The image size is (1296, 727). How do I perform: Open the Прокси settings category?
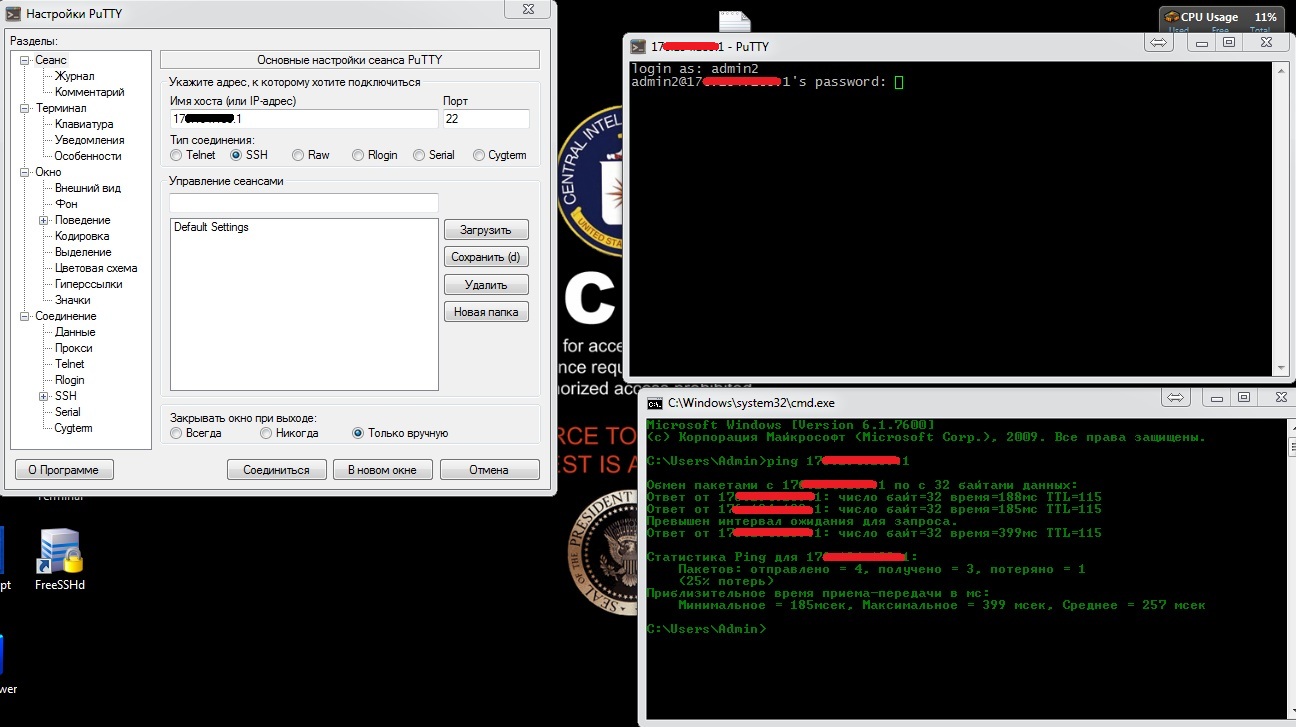click(x=74, y=348)
